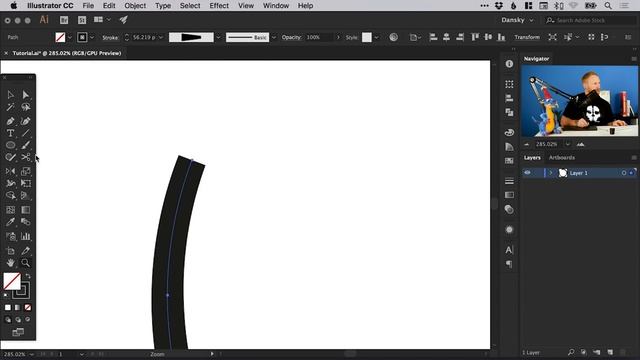Select the Lasso tool

[26, 107]
